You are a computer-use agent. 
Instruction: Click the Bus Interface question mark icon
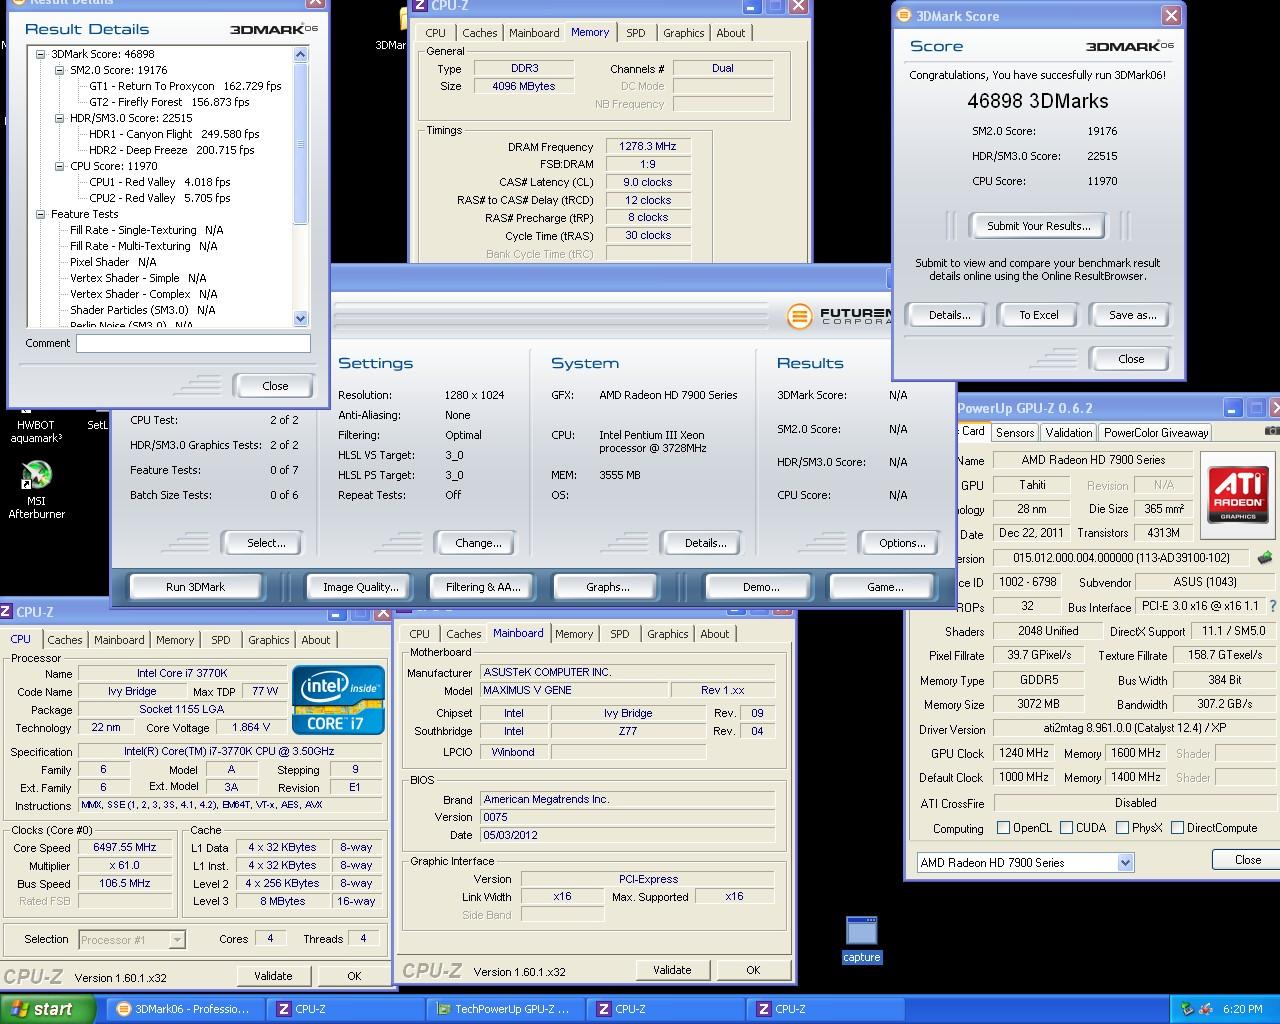[1273, 607]
